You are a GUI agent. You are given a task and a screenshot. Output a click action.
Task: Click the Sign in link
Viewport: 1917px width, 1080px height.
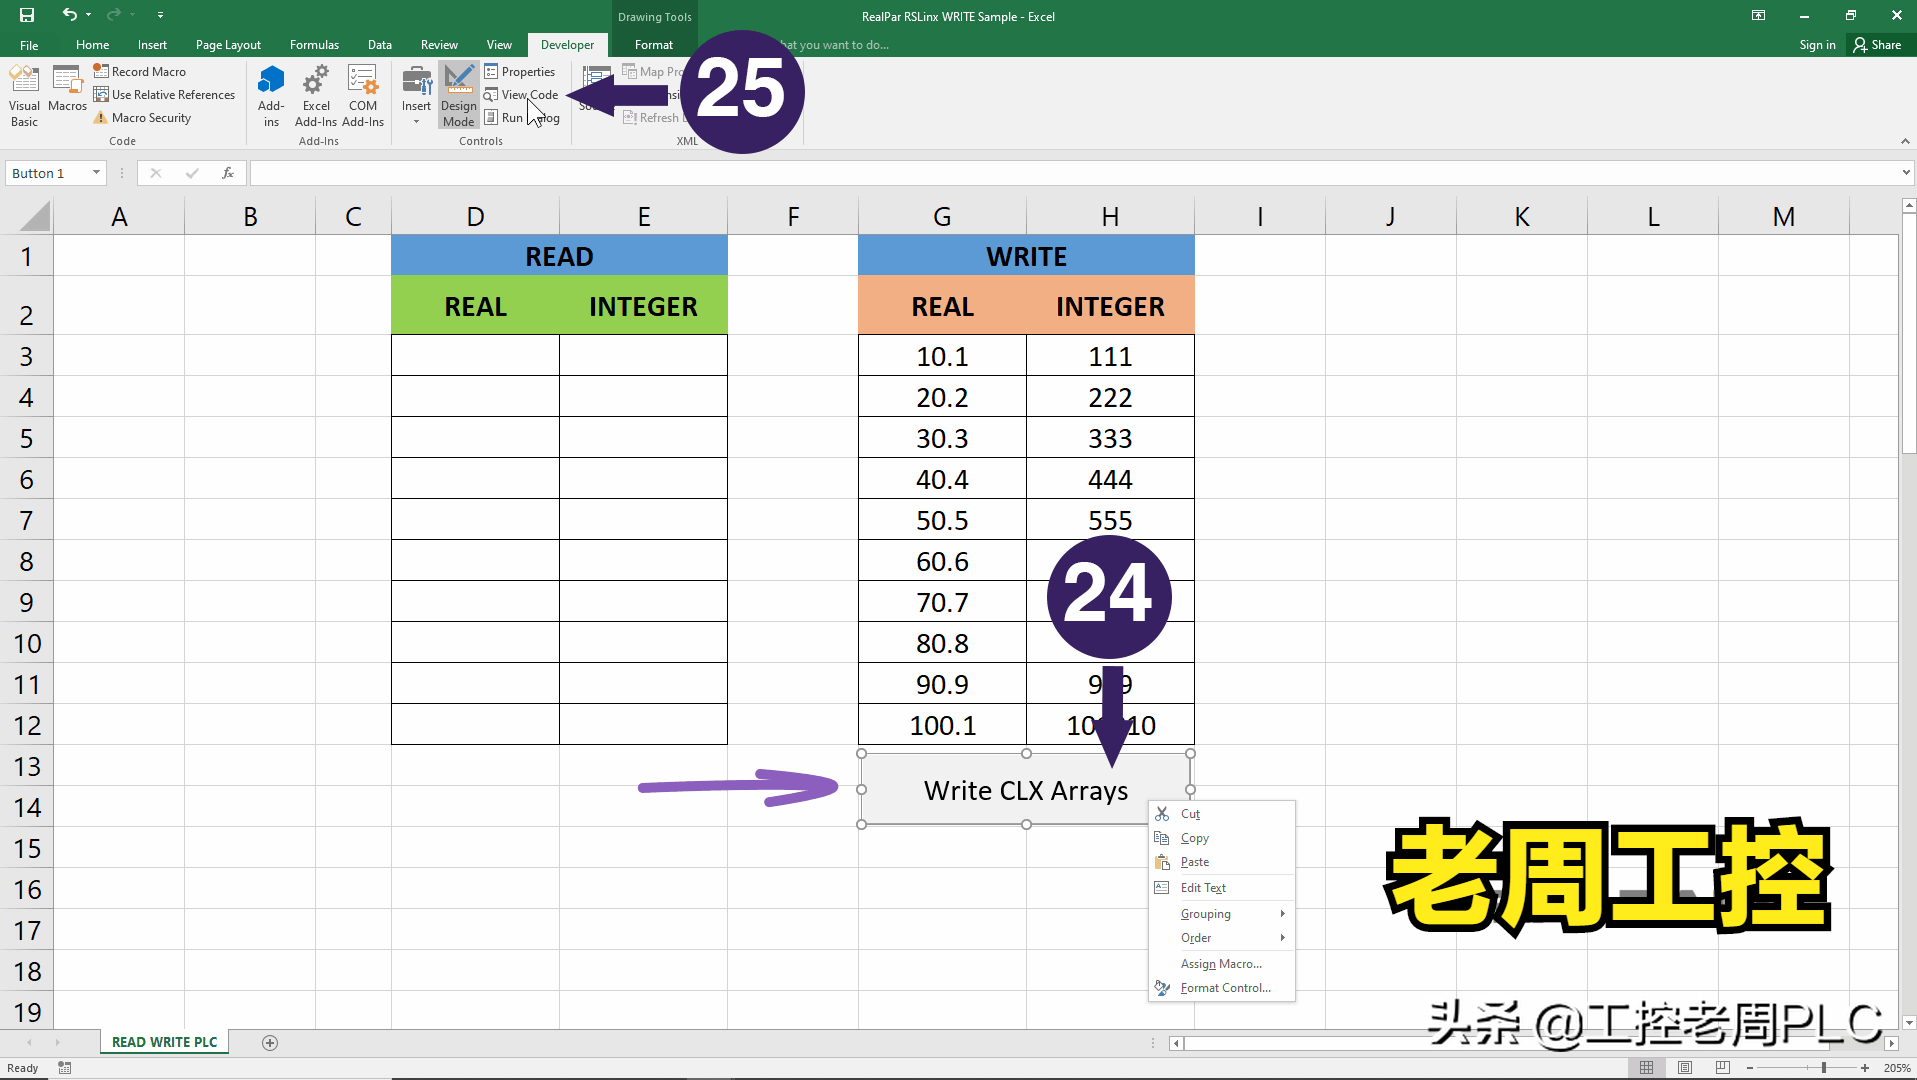(1816, 44)
